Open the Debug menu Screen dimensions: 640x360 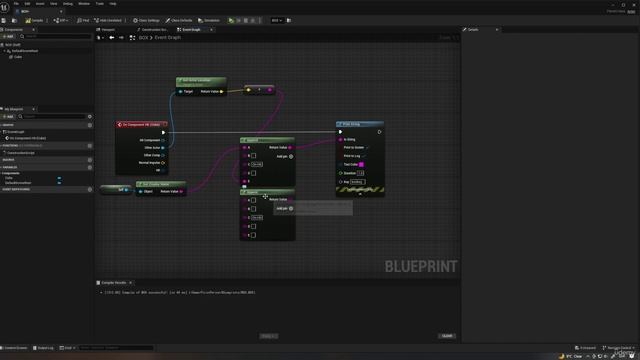68,4
